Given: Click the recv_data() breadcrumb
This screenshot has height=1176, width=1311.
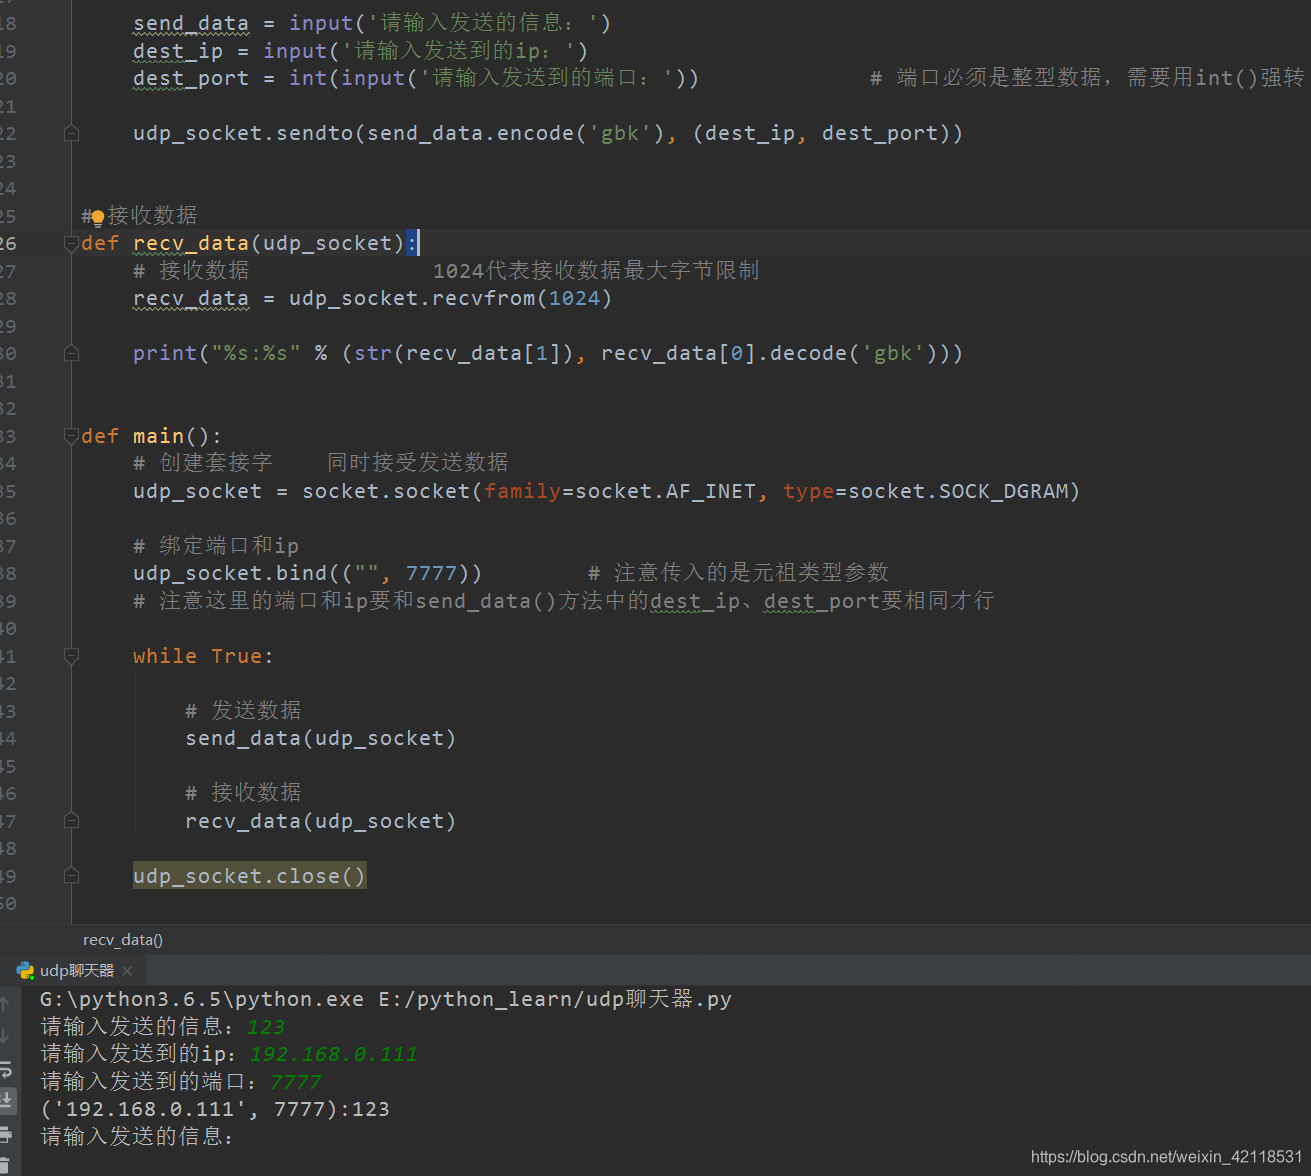Looking at the screenshot, I should (123, 940).
